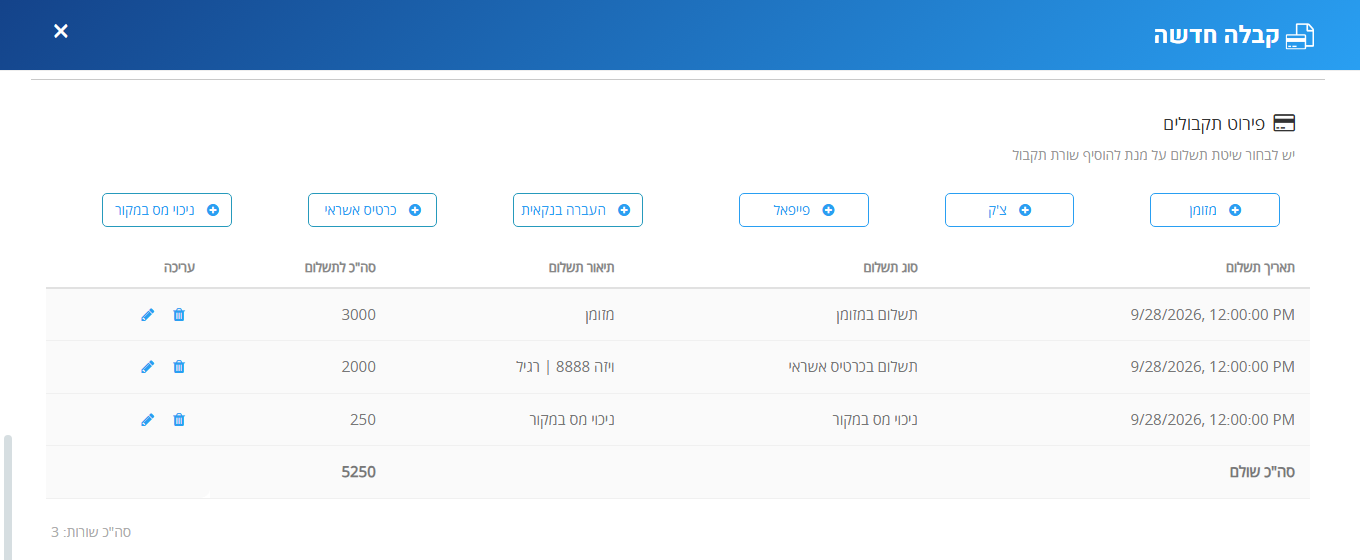Edit the 250 ניכוי מס במקור row
Image resolution: width=1360 pixels, height=560 pixels.
[148, 419]
